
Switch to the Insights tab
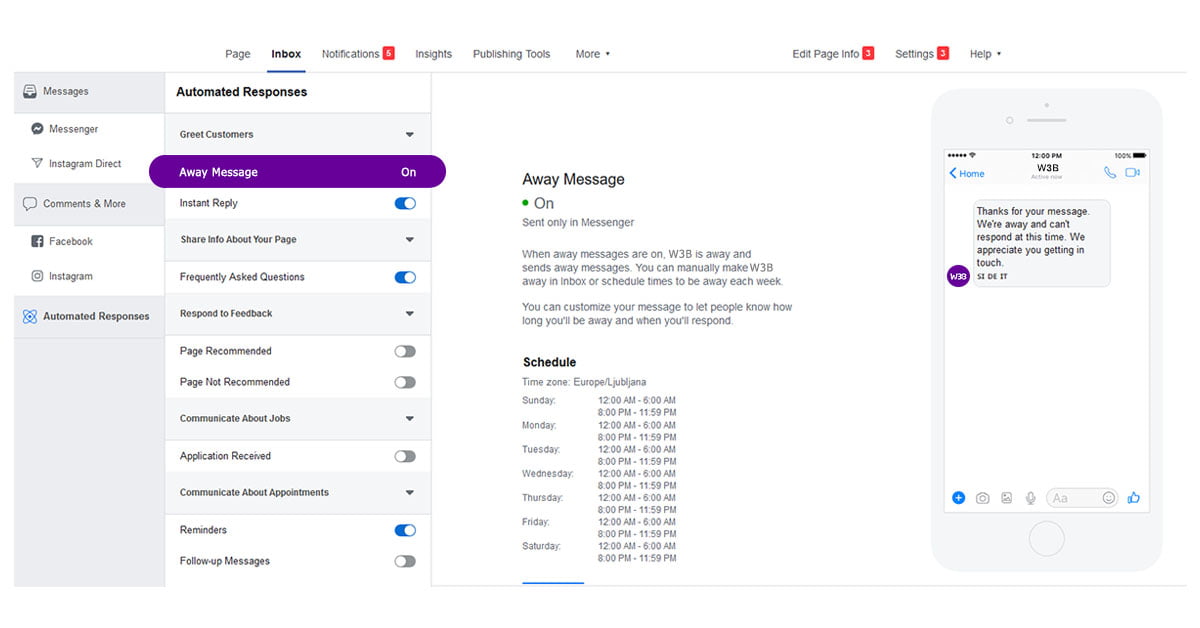(433, 54)
